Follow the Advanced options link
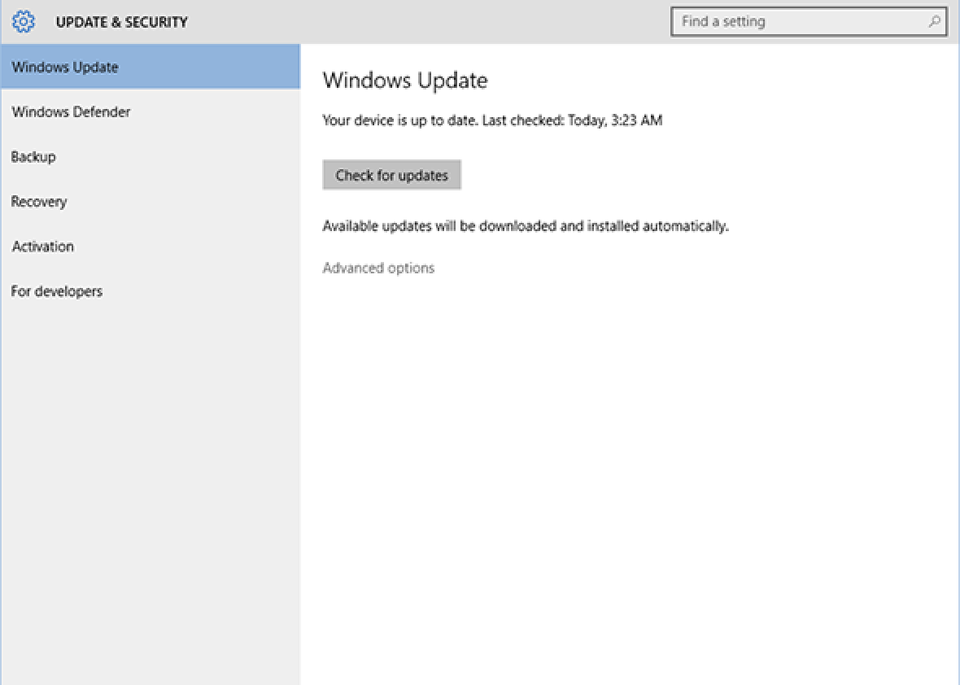Image resolution: width=960 pixels, height=685 pixels. pos(379,268)
